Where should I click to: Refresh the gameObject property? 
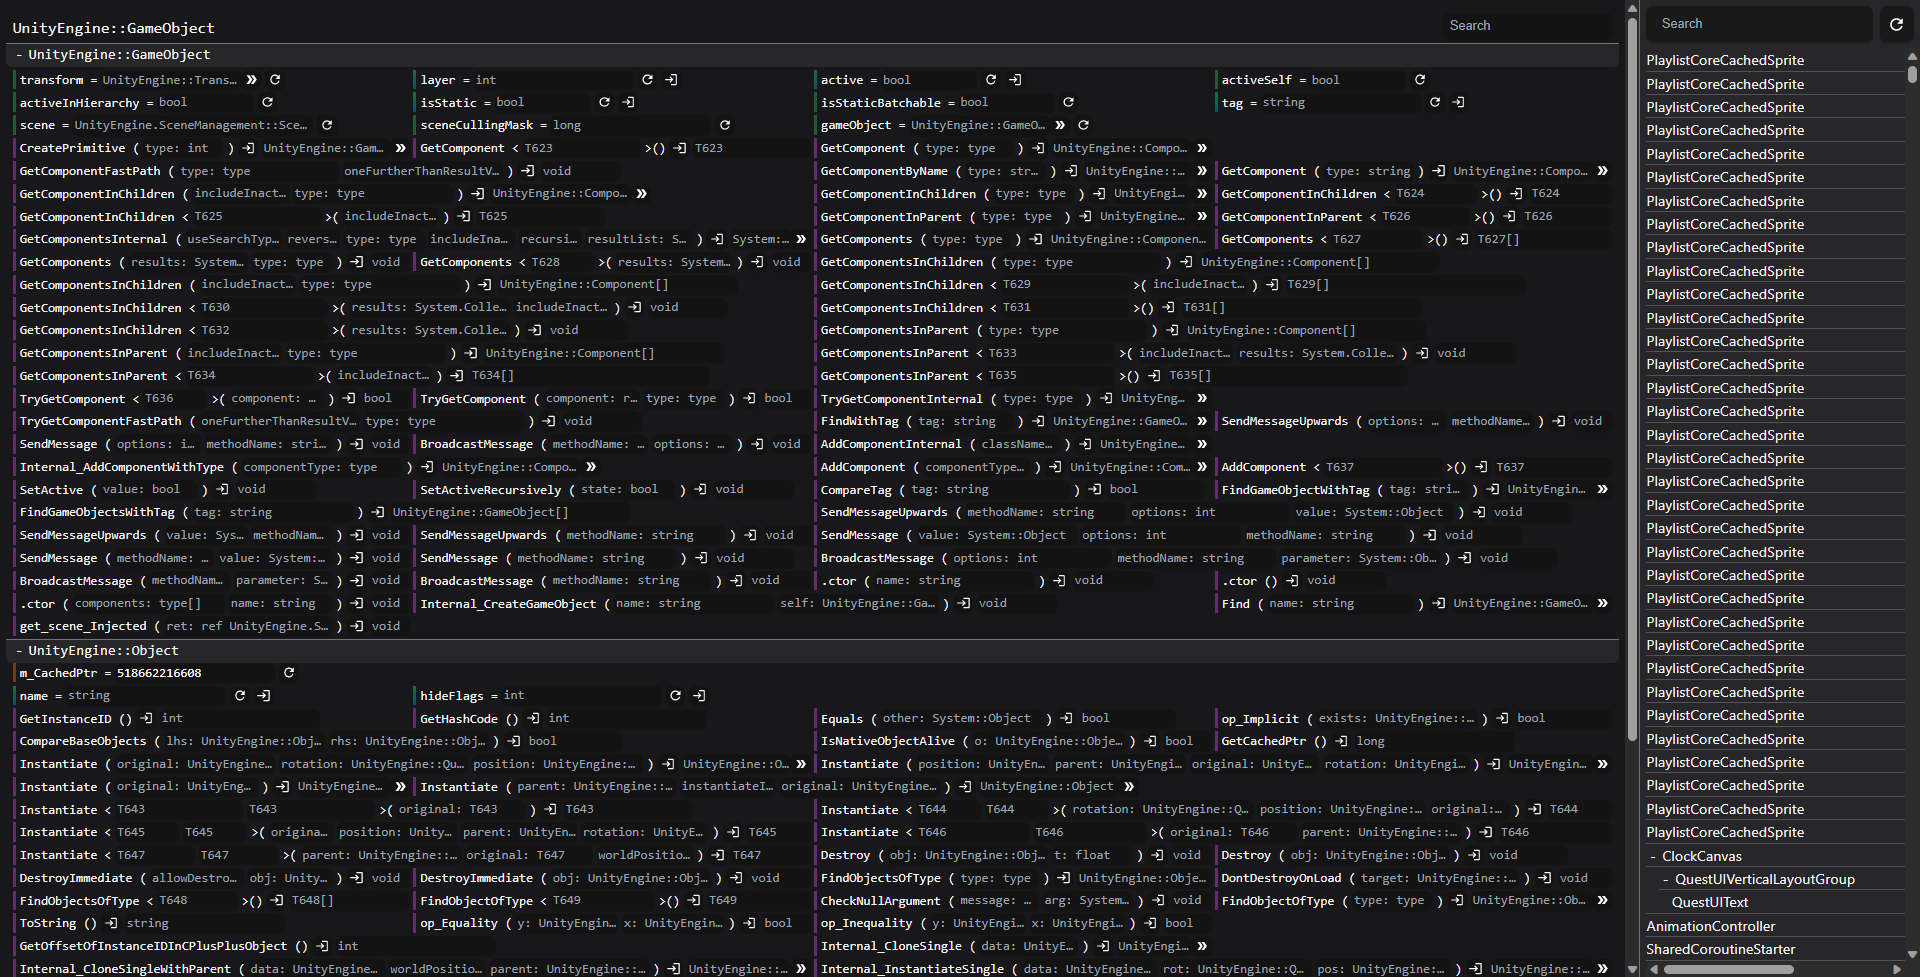click(x=1083, y=125)
